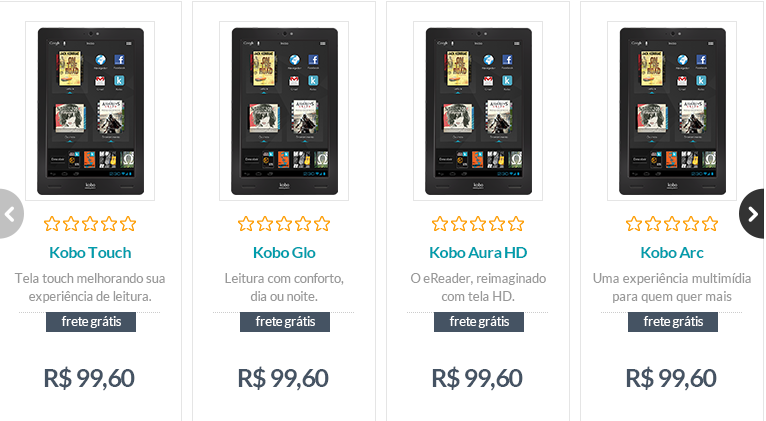Select frete grátis badge under Kobo Touch
Image resolution: width=766 pixels, height=421 pixels.
(91, 322)
